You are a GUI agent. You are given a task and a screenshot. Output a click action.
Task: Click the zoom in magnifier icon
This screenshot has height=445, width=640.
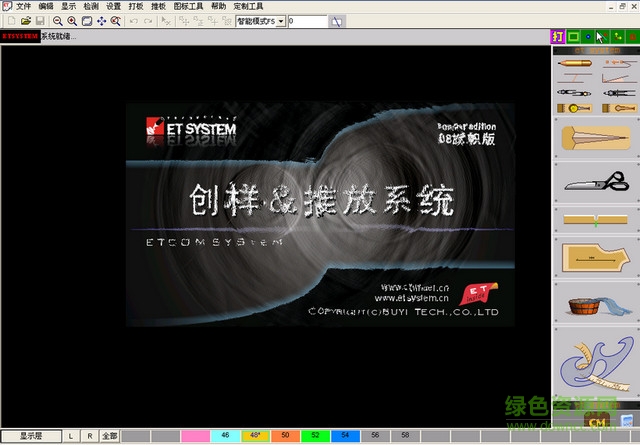click(72, 21)
